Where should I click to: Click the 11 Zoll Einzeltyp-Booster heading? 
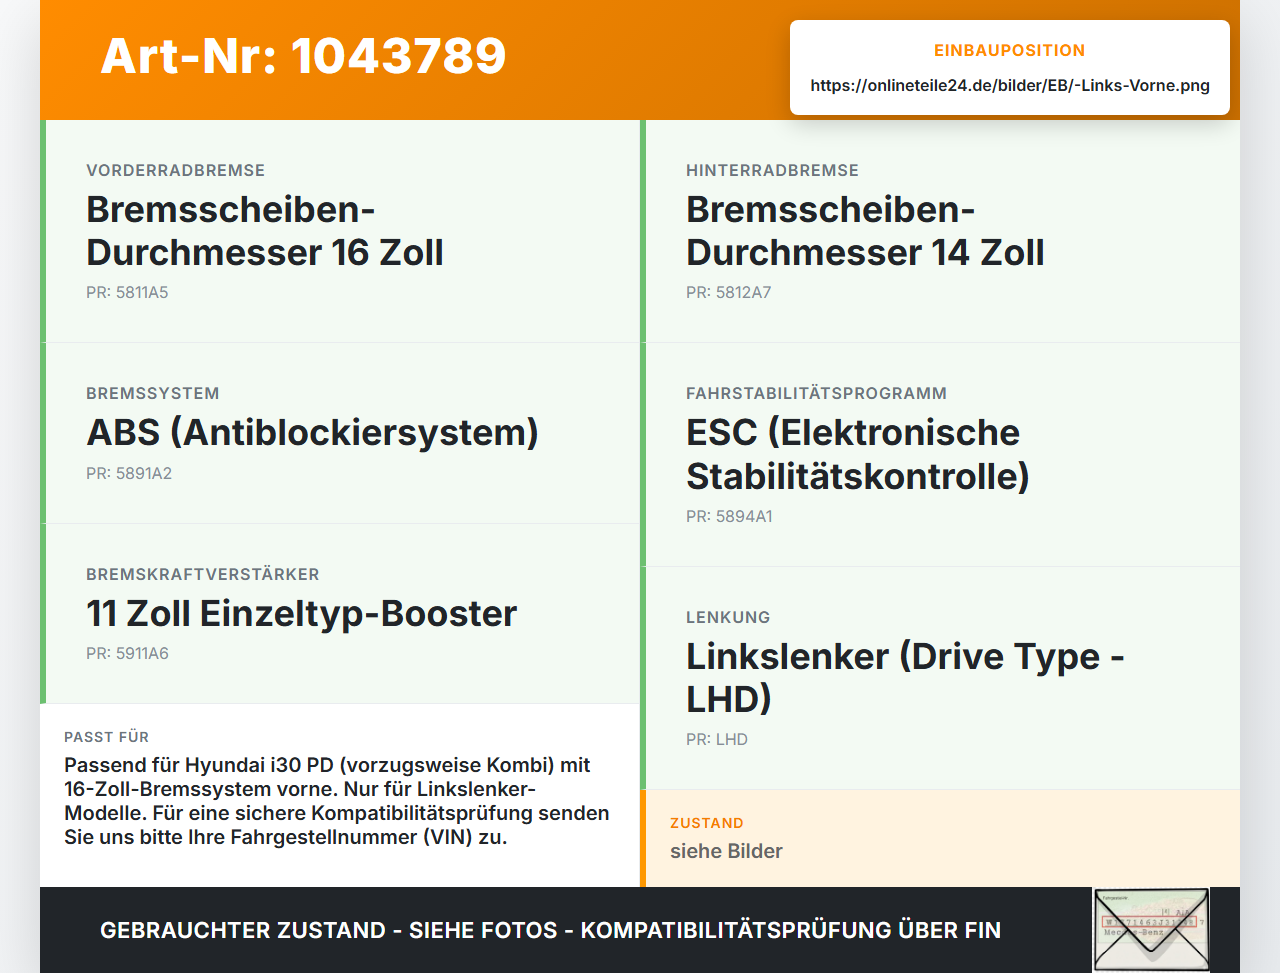(301, 614)
